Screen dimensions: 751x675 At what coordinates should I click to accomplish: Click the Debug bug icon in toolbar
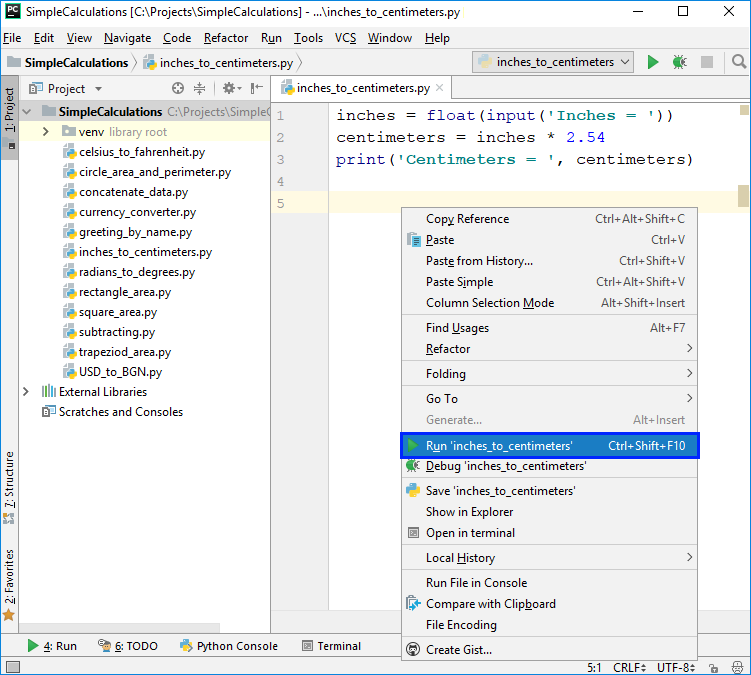(680, 62)
